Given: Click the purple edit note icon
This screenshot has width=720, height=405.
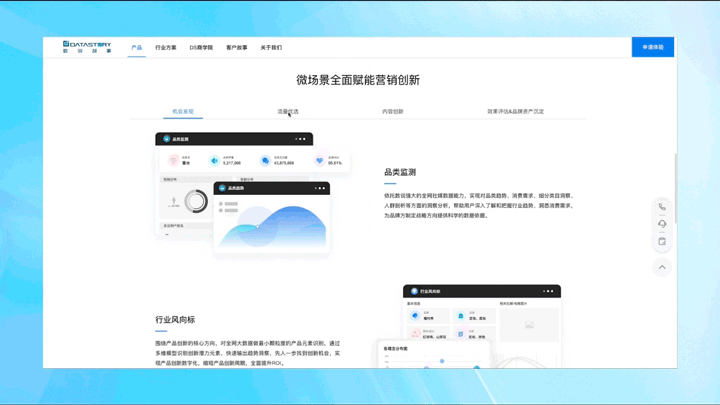Looking at the screenshot, I should [x=461, y=334].
